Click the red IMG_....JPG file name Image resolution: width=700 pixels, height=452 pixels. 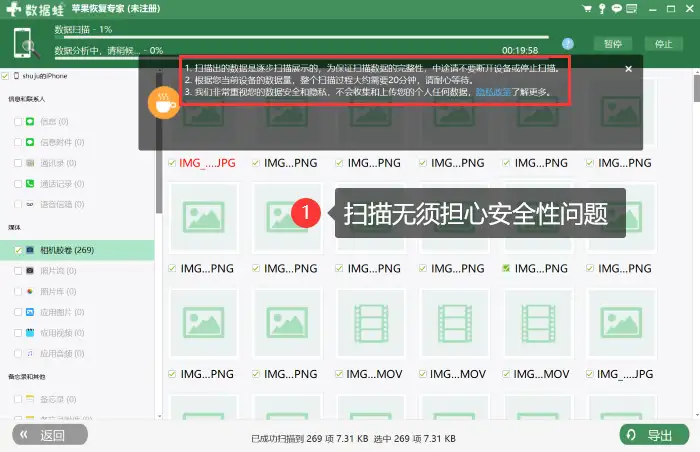point(207,163)
